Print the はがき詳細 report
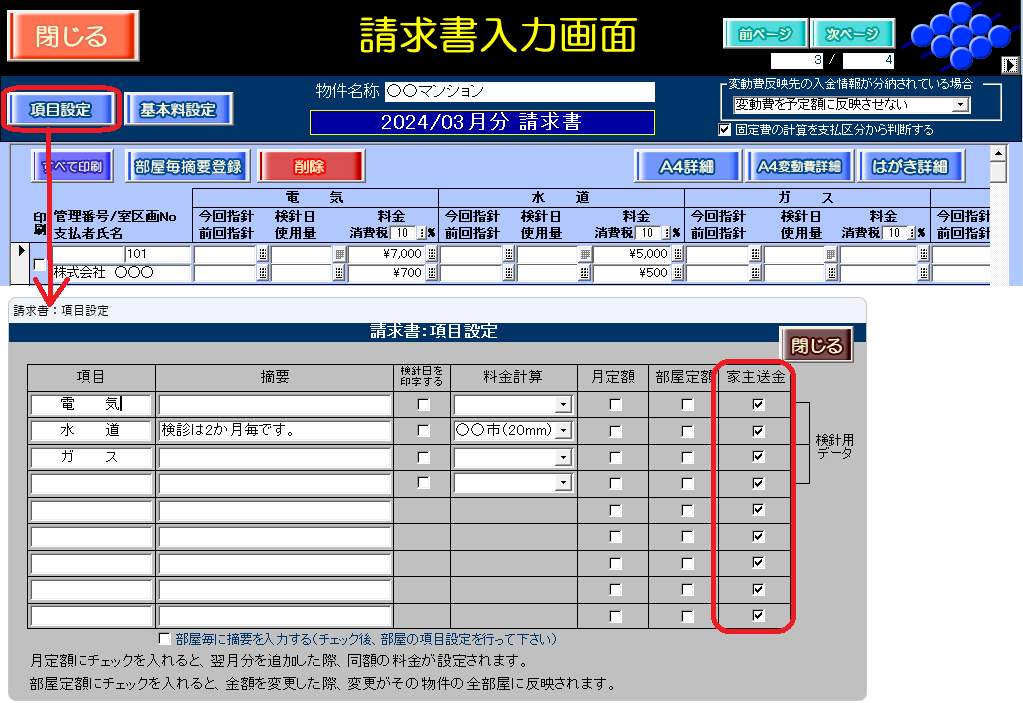 909,167
